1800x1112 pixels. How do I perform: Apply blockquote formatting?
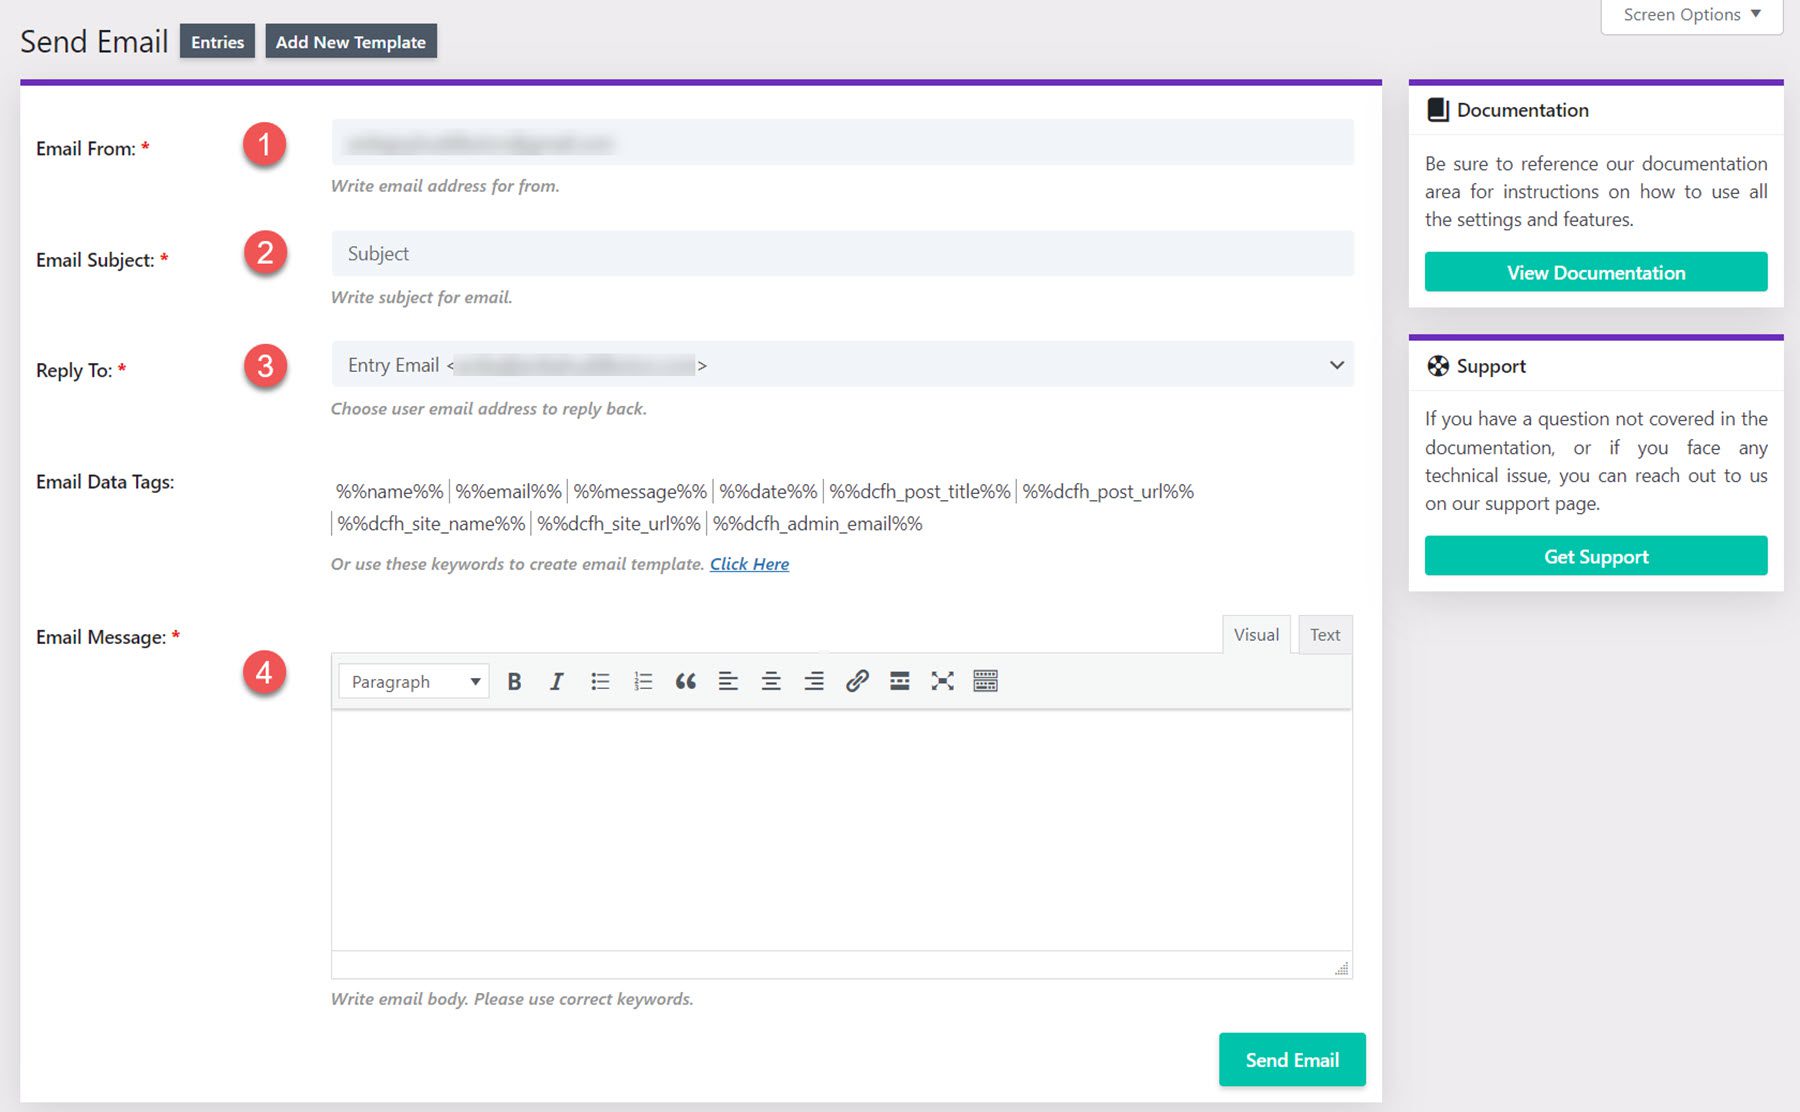coord(686,681)
